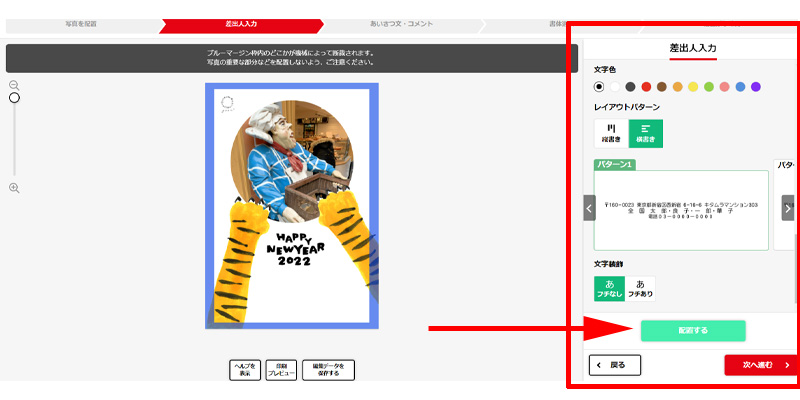Viewport: 800px width, 400px height.
Task: Open ヘルプを表示 help button
Action: point(245,370)
